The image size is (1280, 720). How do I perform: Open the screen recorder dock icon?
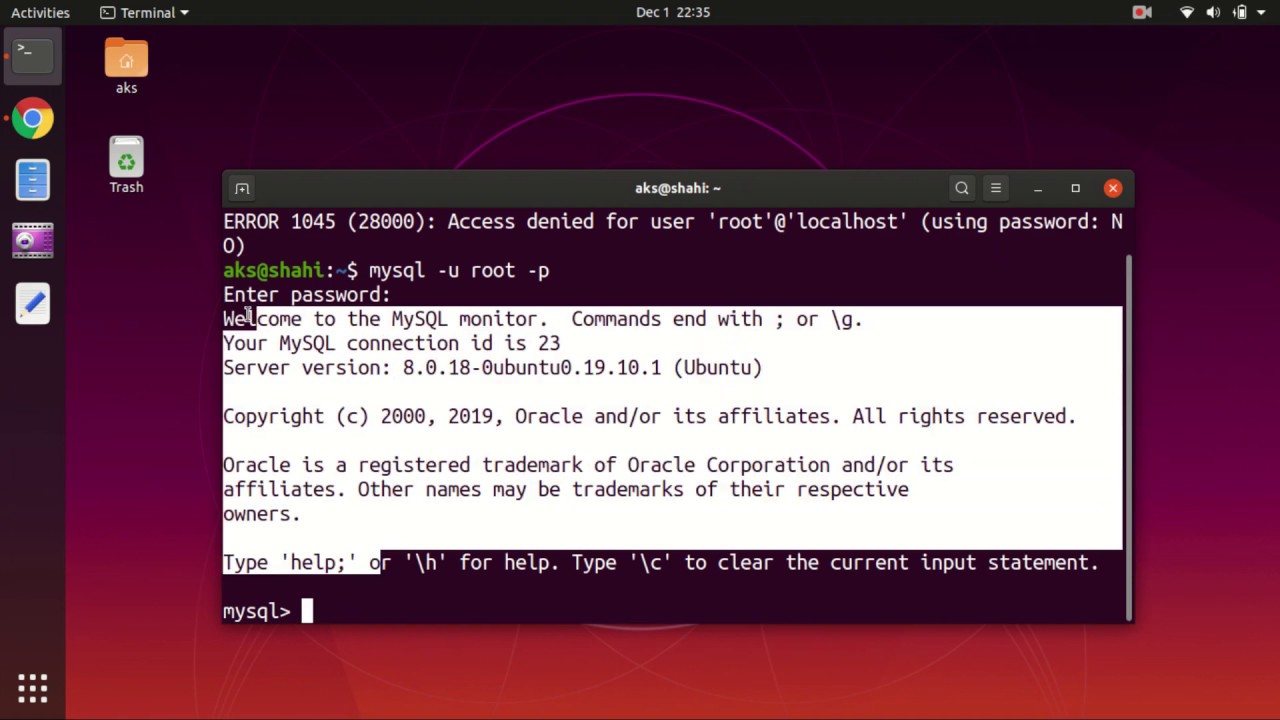pyautogui.click(x=32, y=242)
